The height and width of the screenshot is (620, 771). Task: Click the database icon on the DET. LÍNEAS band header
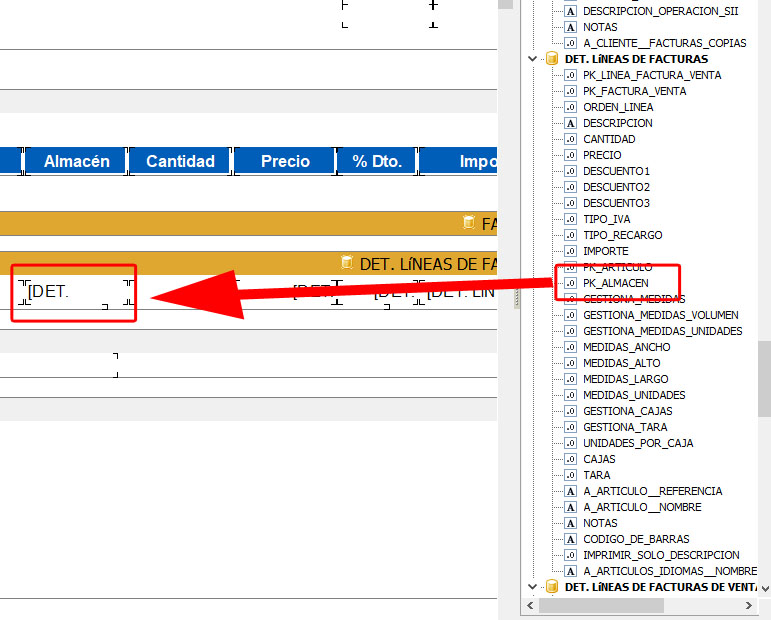[347, 263]
